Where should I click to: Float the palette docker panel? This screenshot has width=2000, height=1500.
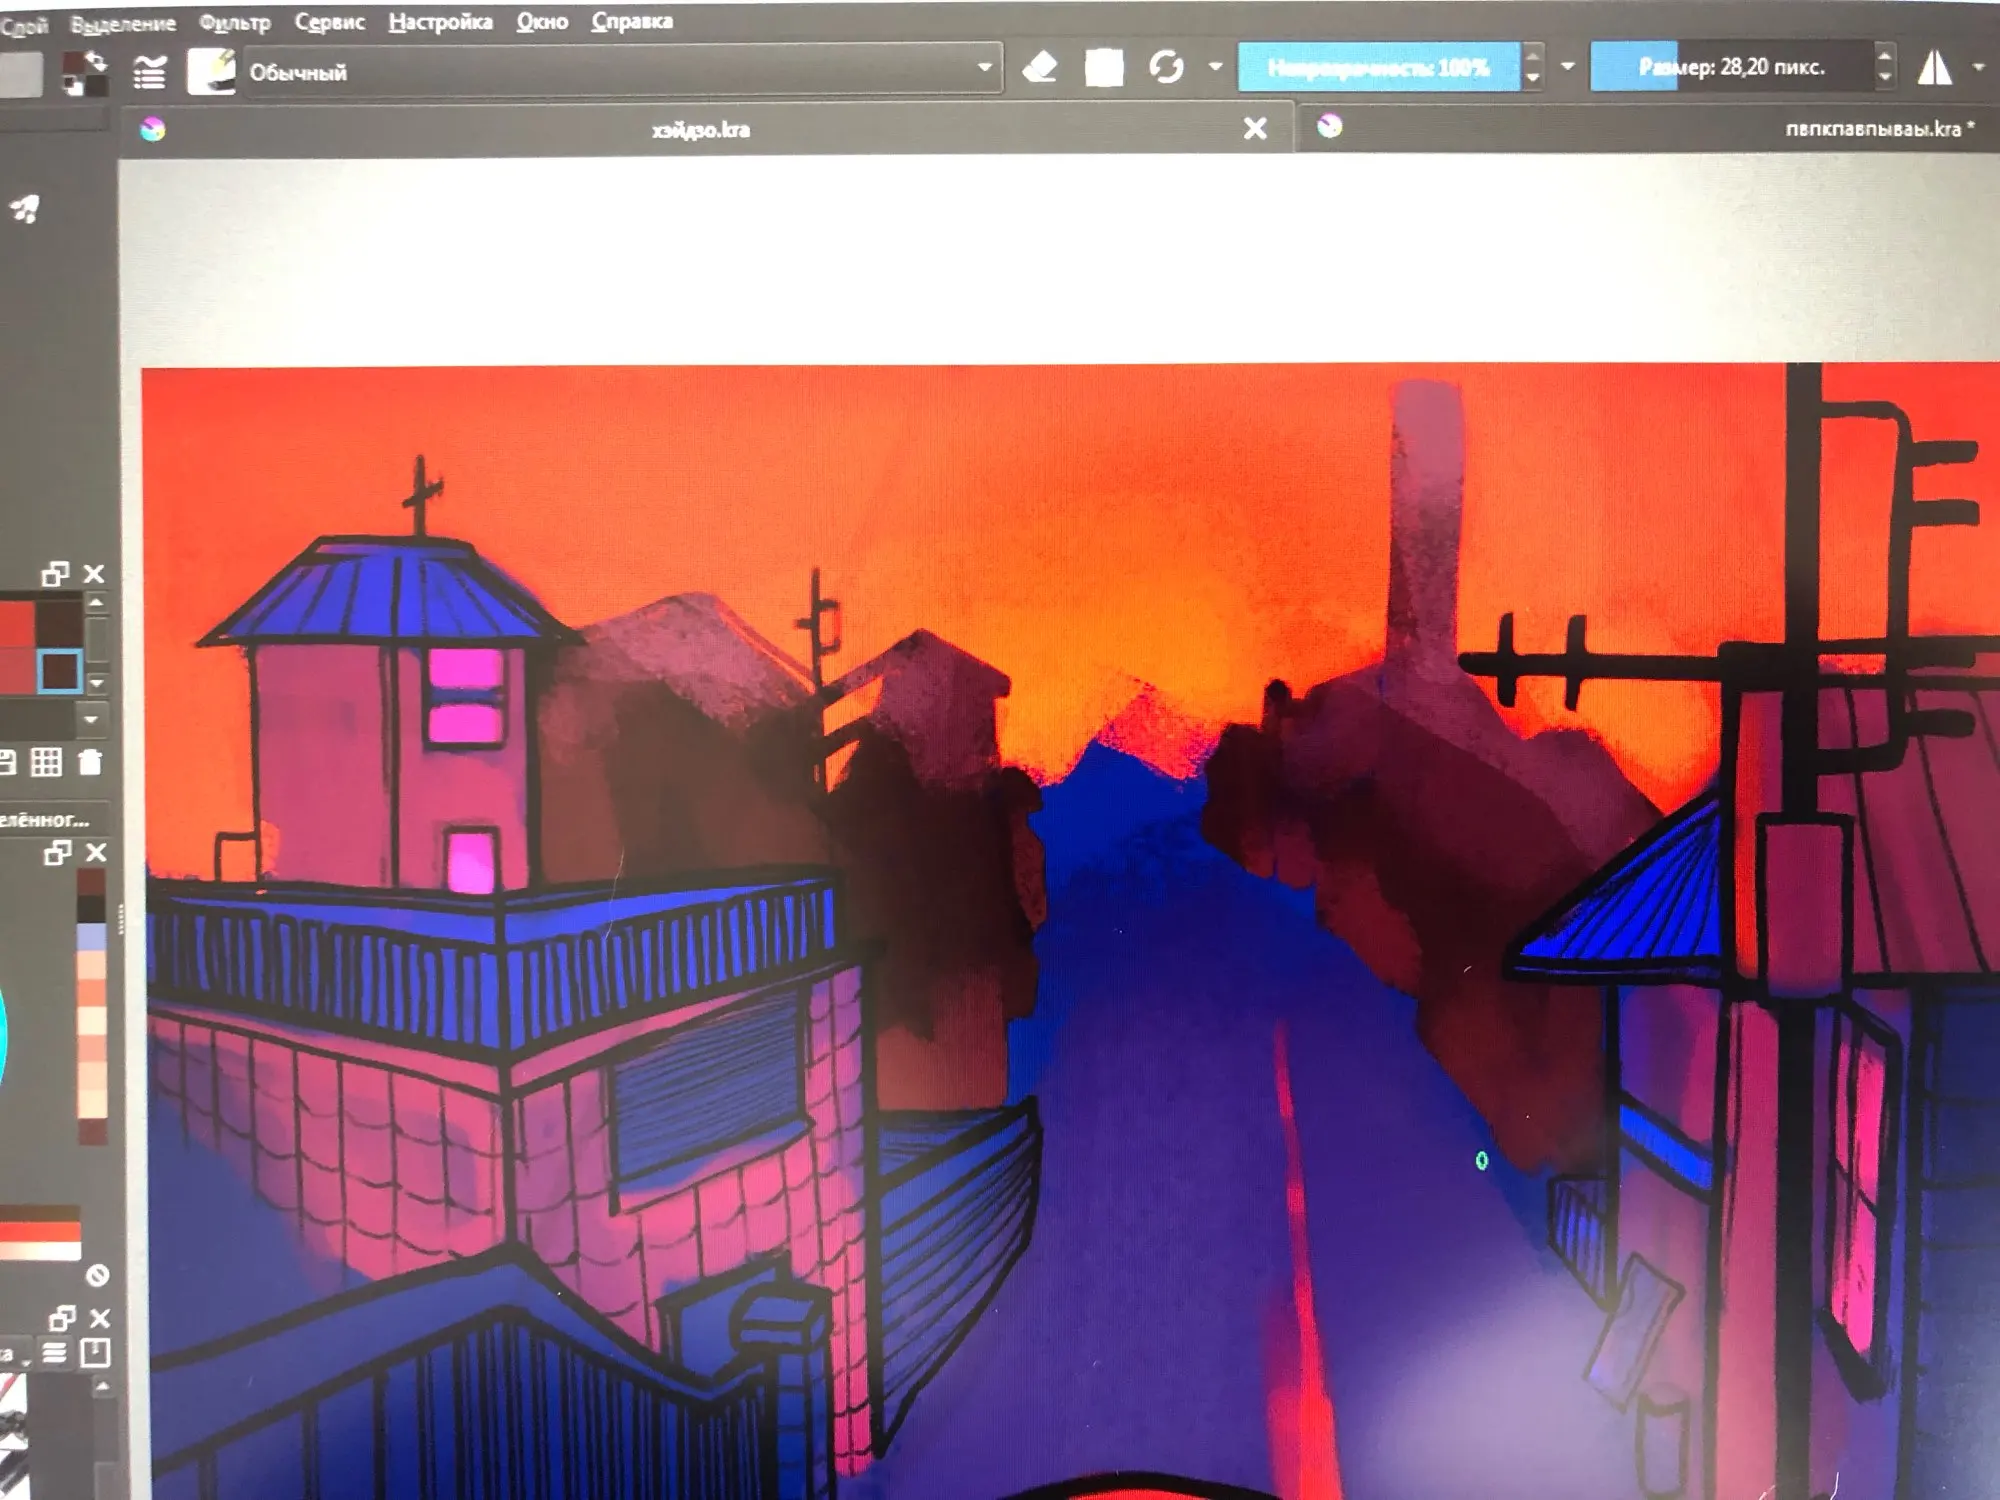tap(54, 574)
